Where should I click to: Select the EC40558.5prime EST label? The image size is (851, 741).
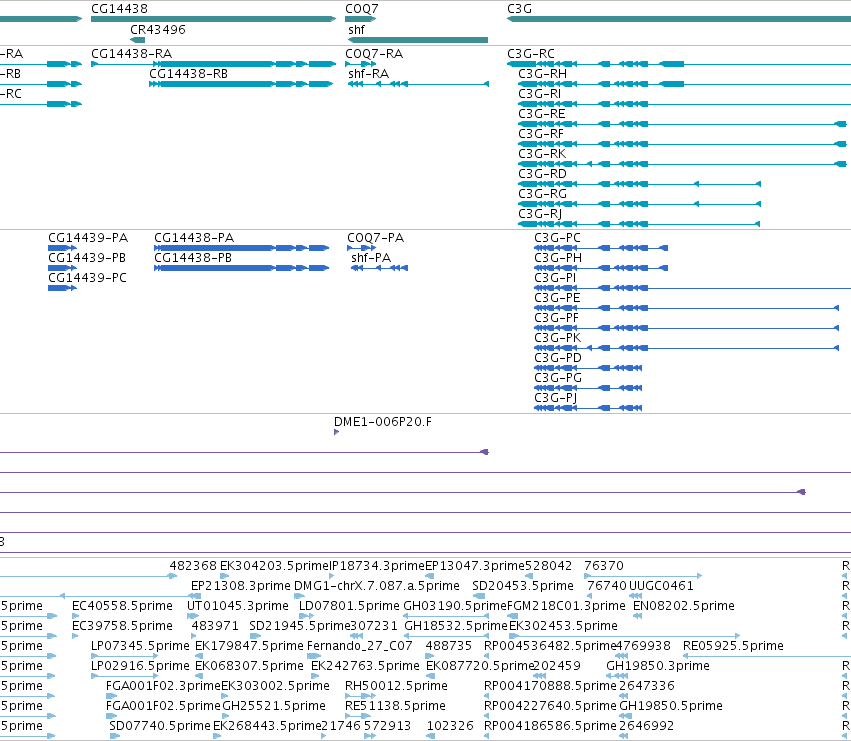click(x=123, y=606)
